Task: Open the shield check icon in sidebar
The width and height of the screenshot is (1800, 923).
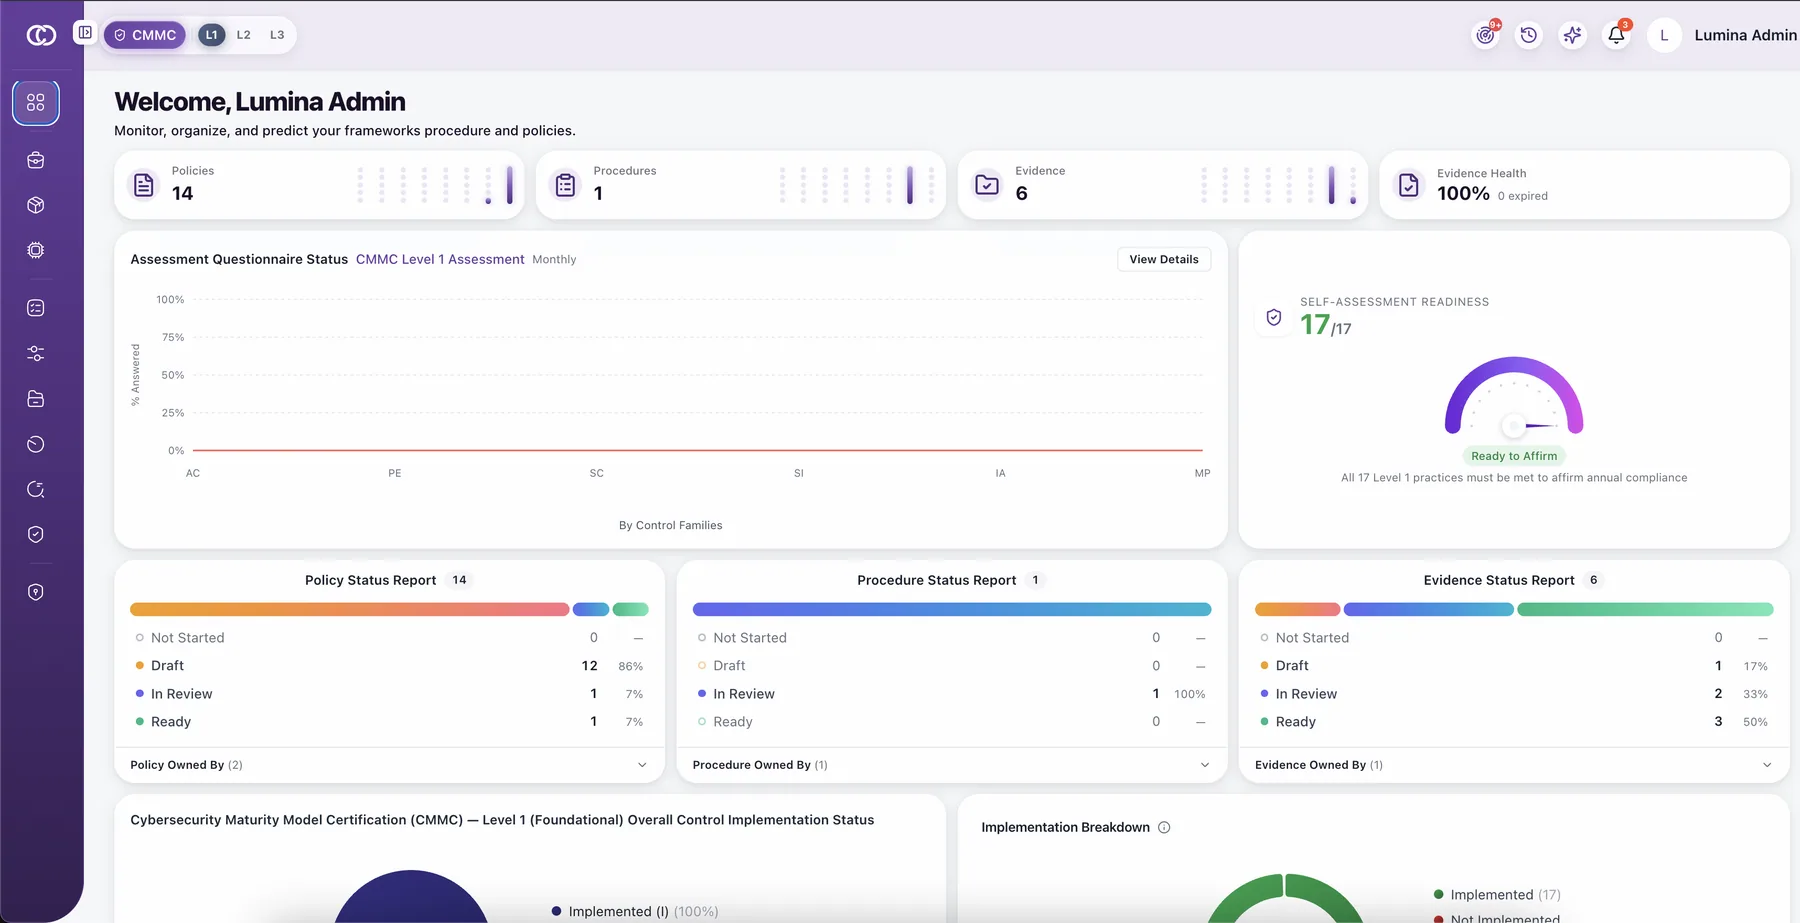Action: pos(36,534)
